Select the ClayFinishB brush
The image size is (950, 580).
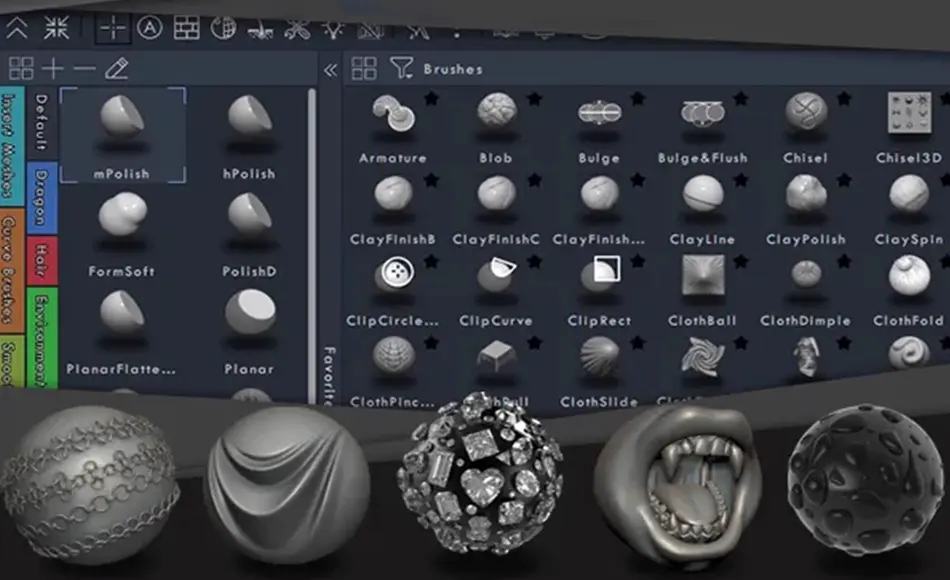pyautogui.click(x=393, y=210)
